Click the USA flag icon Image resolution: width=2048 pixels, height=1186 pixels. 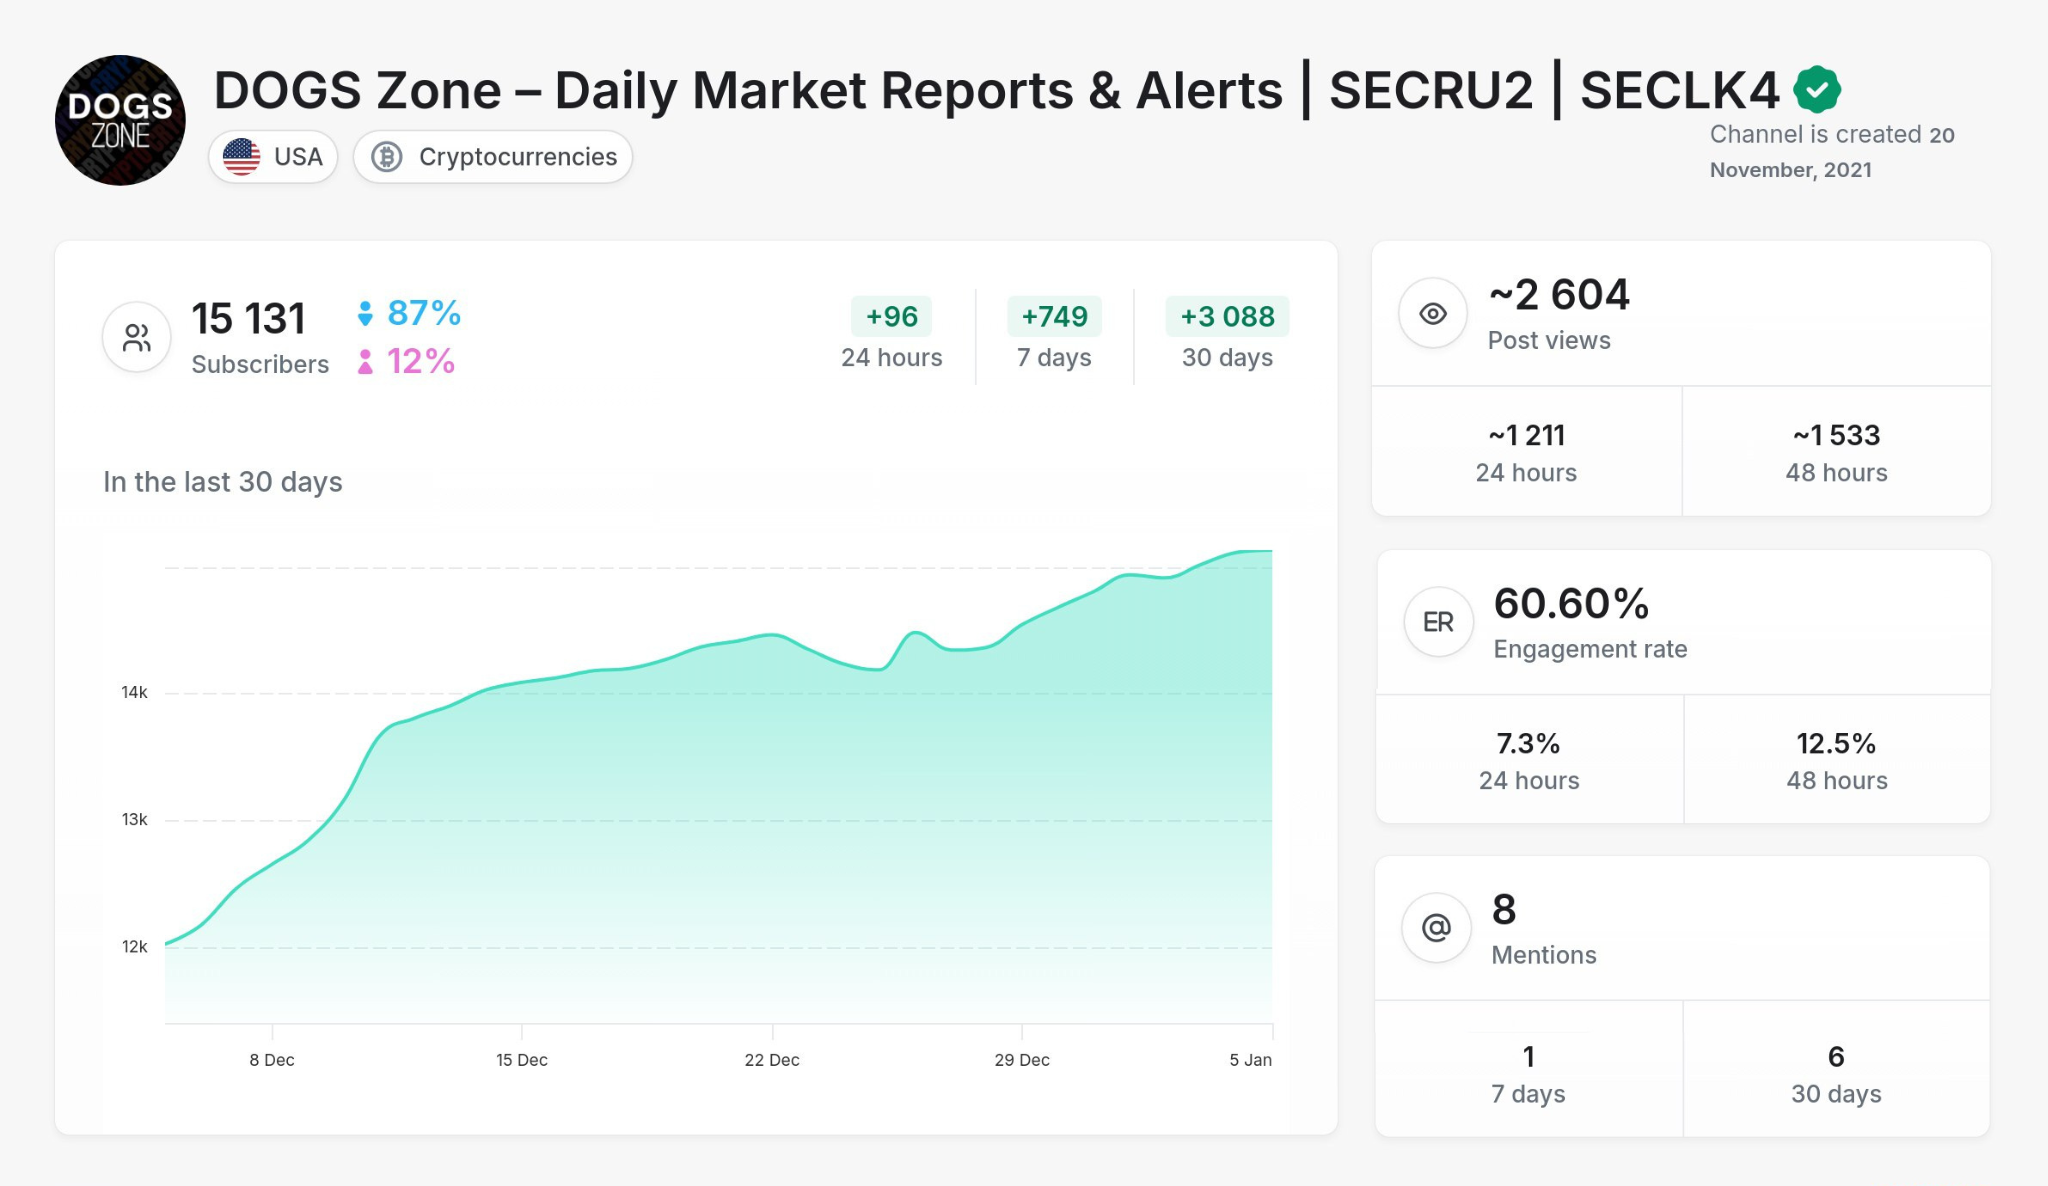(x=242, y=156)
